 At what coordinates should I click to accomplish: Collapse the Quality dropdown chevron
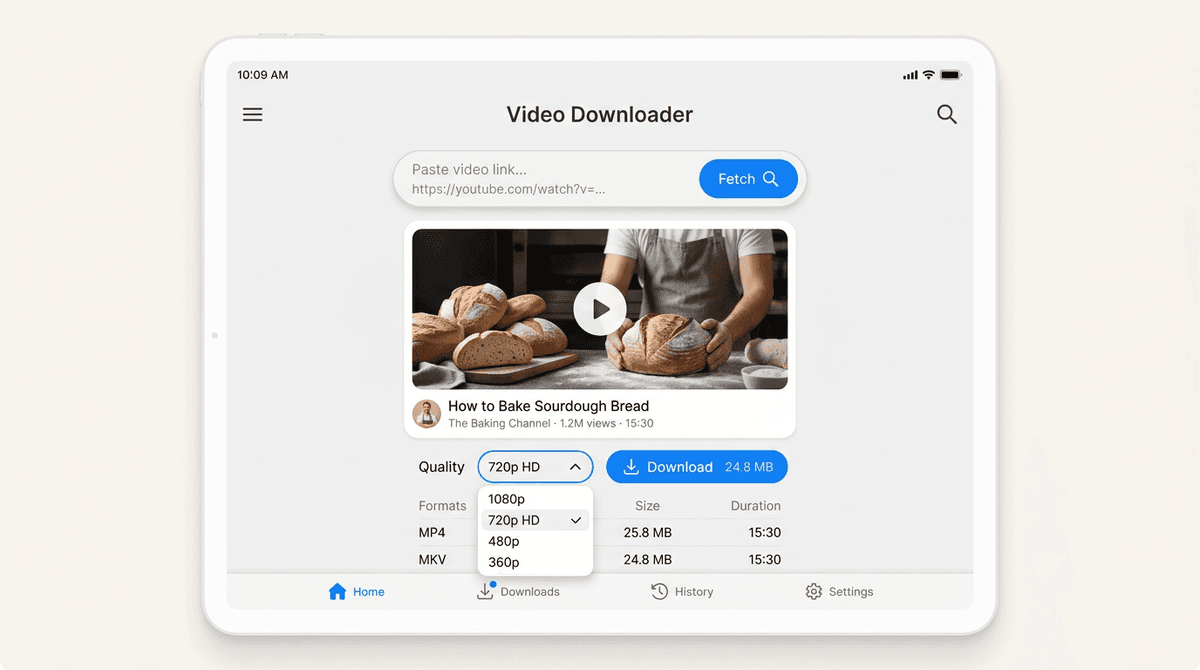pyautogui.click(x=576, y=466)
